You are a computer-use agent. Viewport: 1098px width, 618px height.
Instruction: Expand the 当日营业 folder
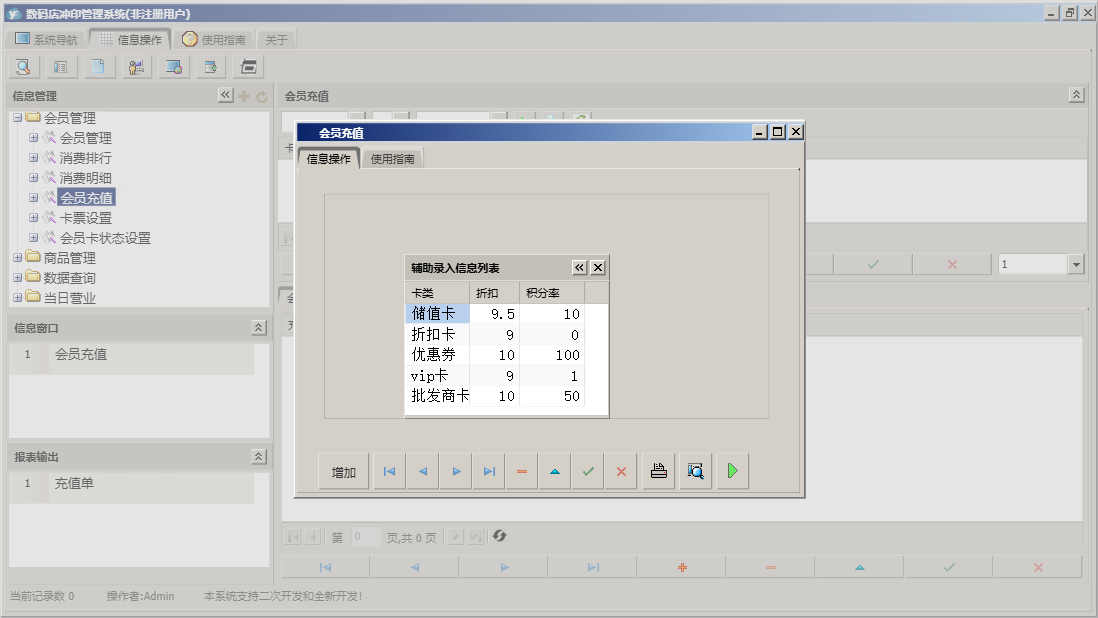(x=18, y=297)
